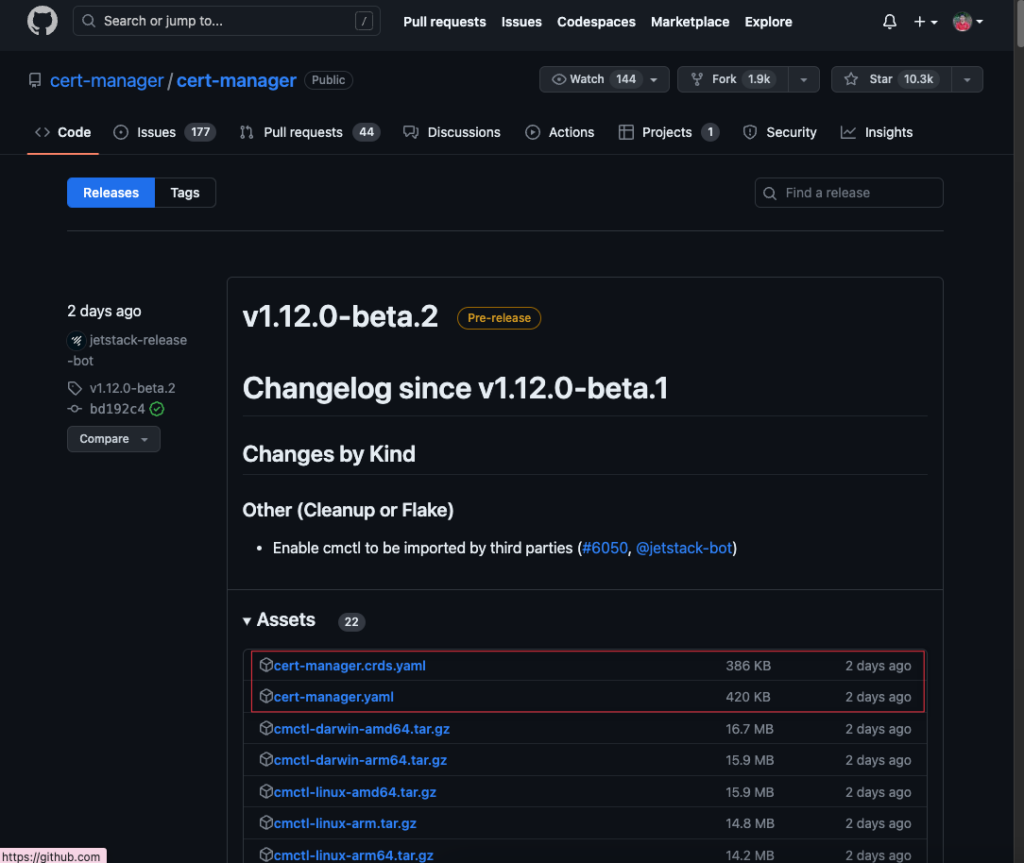Click the Pre-release badge
The width and height of the screenshot is (1024, 863).
coord(499,318)
